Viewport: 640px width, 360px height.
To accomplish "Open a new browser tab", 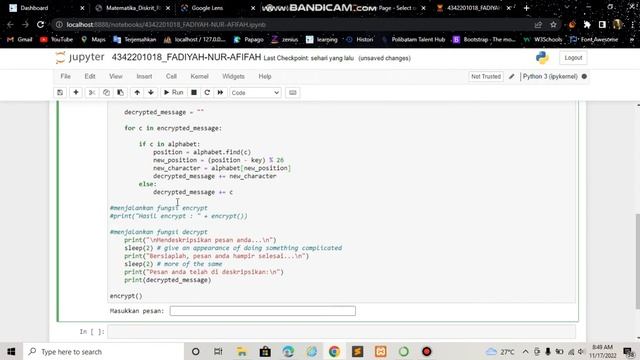I will click(x=527, y=8).
